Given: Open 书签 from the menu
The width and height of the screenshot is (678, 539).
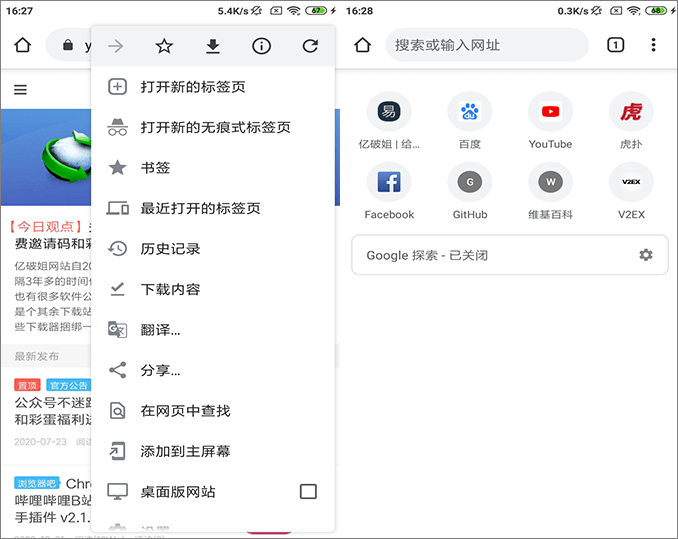Looking at the screenshot, I should pos(213,168).
